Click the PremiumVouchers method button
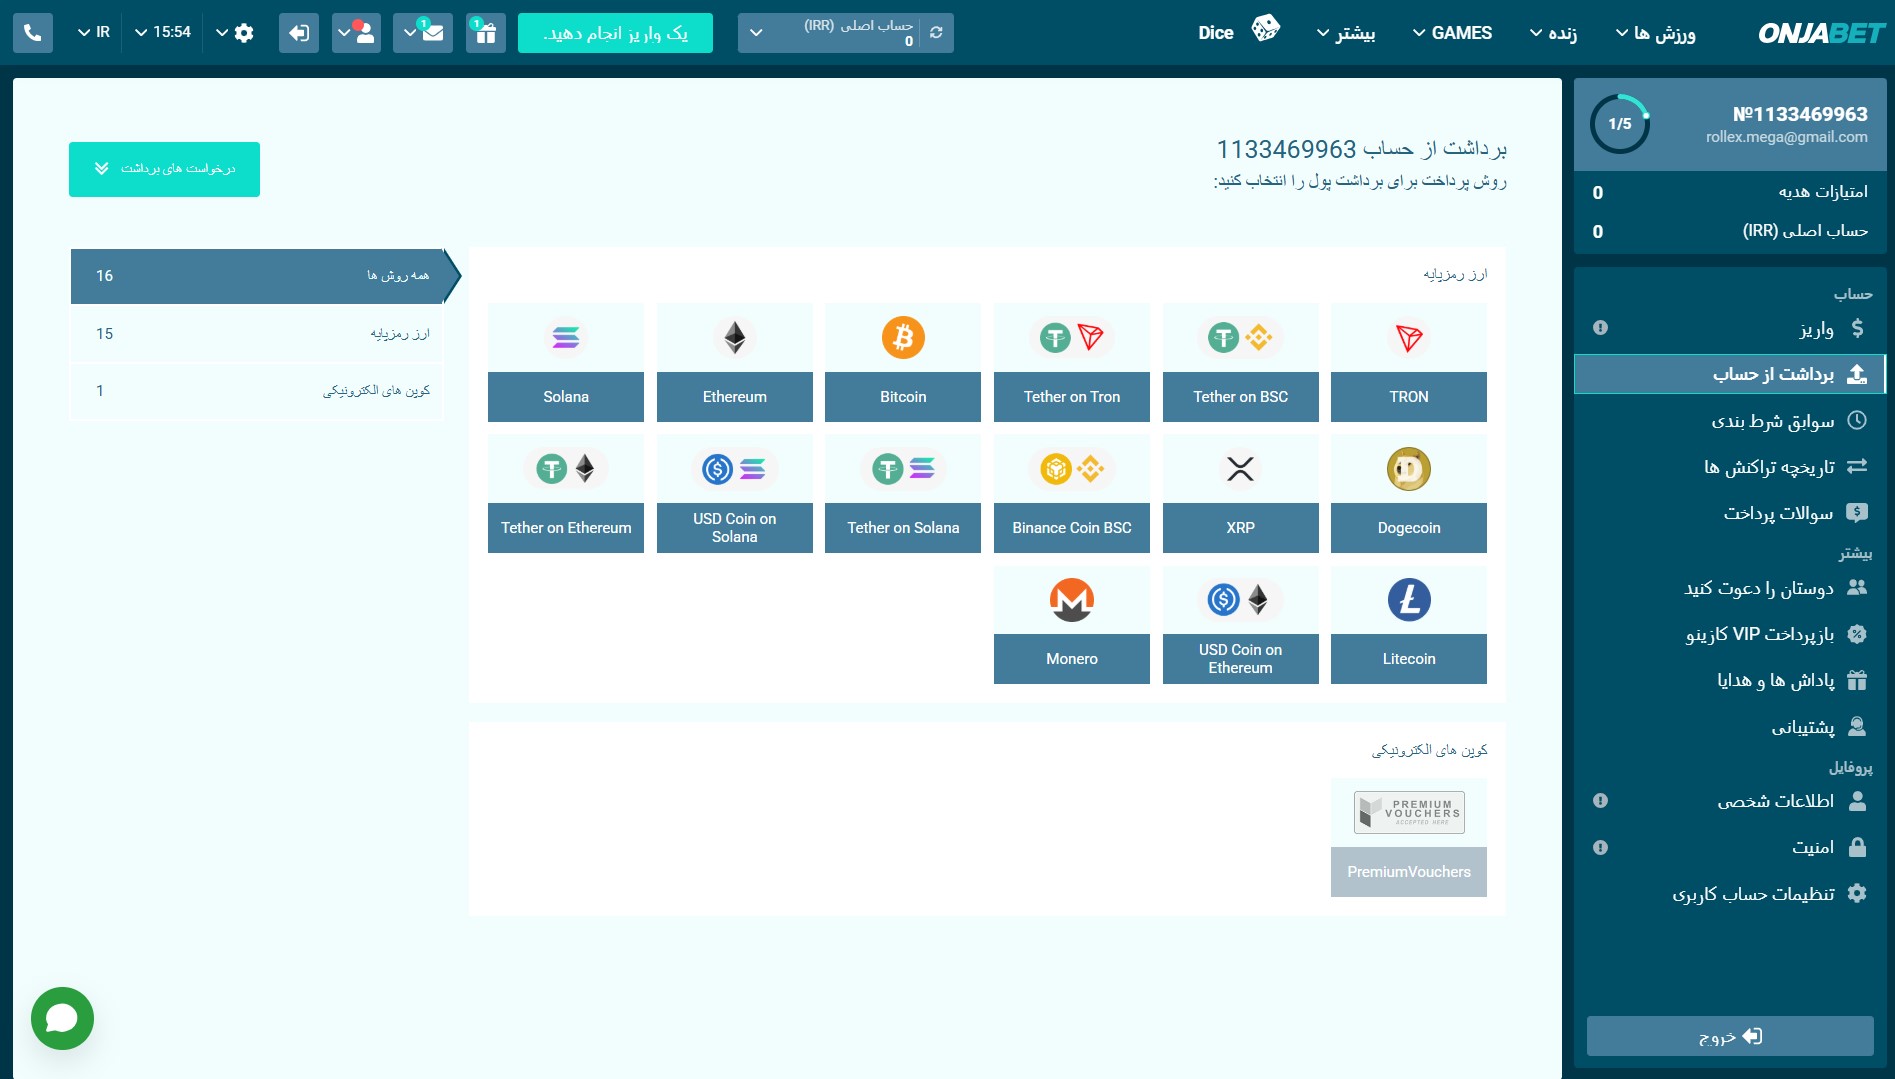 [1409, 872]
